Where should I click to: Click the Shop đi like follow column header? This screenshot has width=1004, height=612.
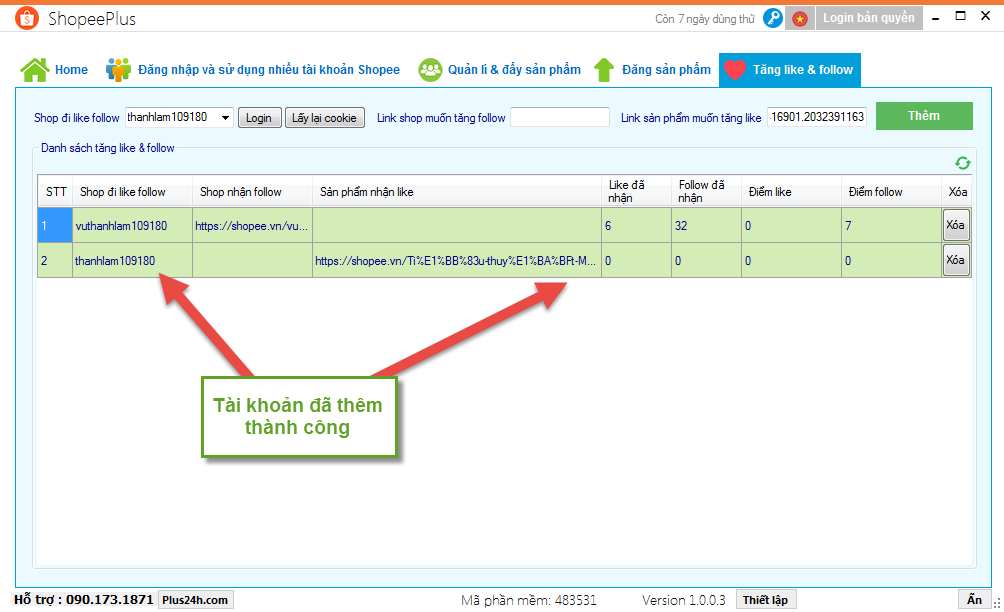[133, 191]
